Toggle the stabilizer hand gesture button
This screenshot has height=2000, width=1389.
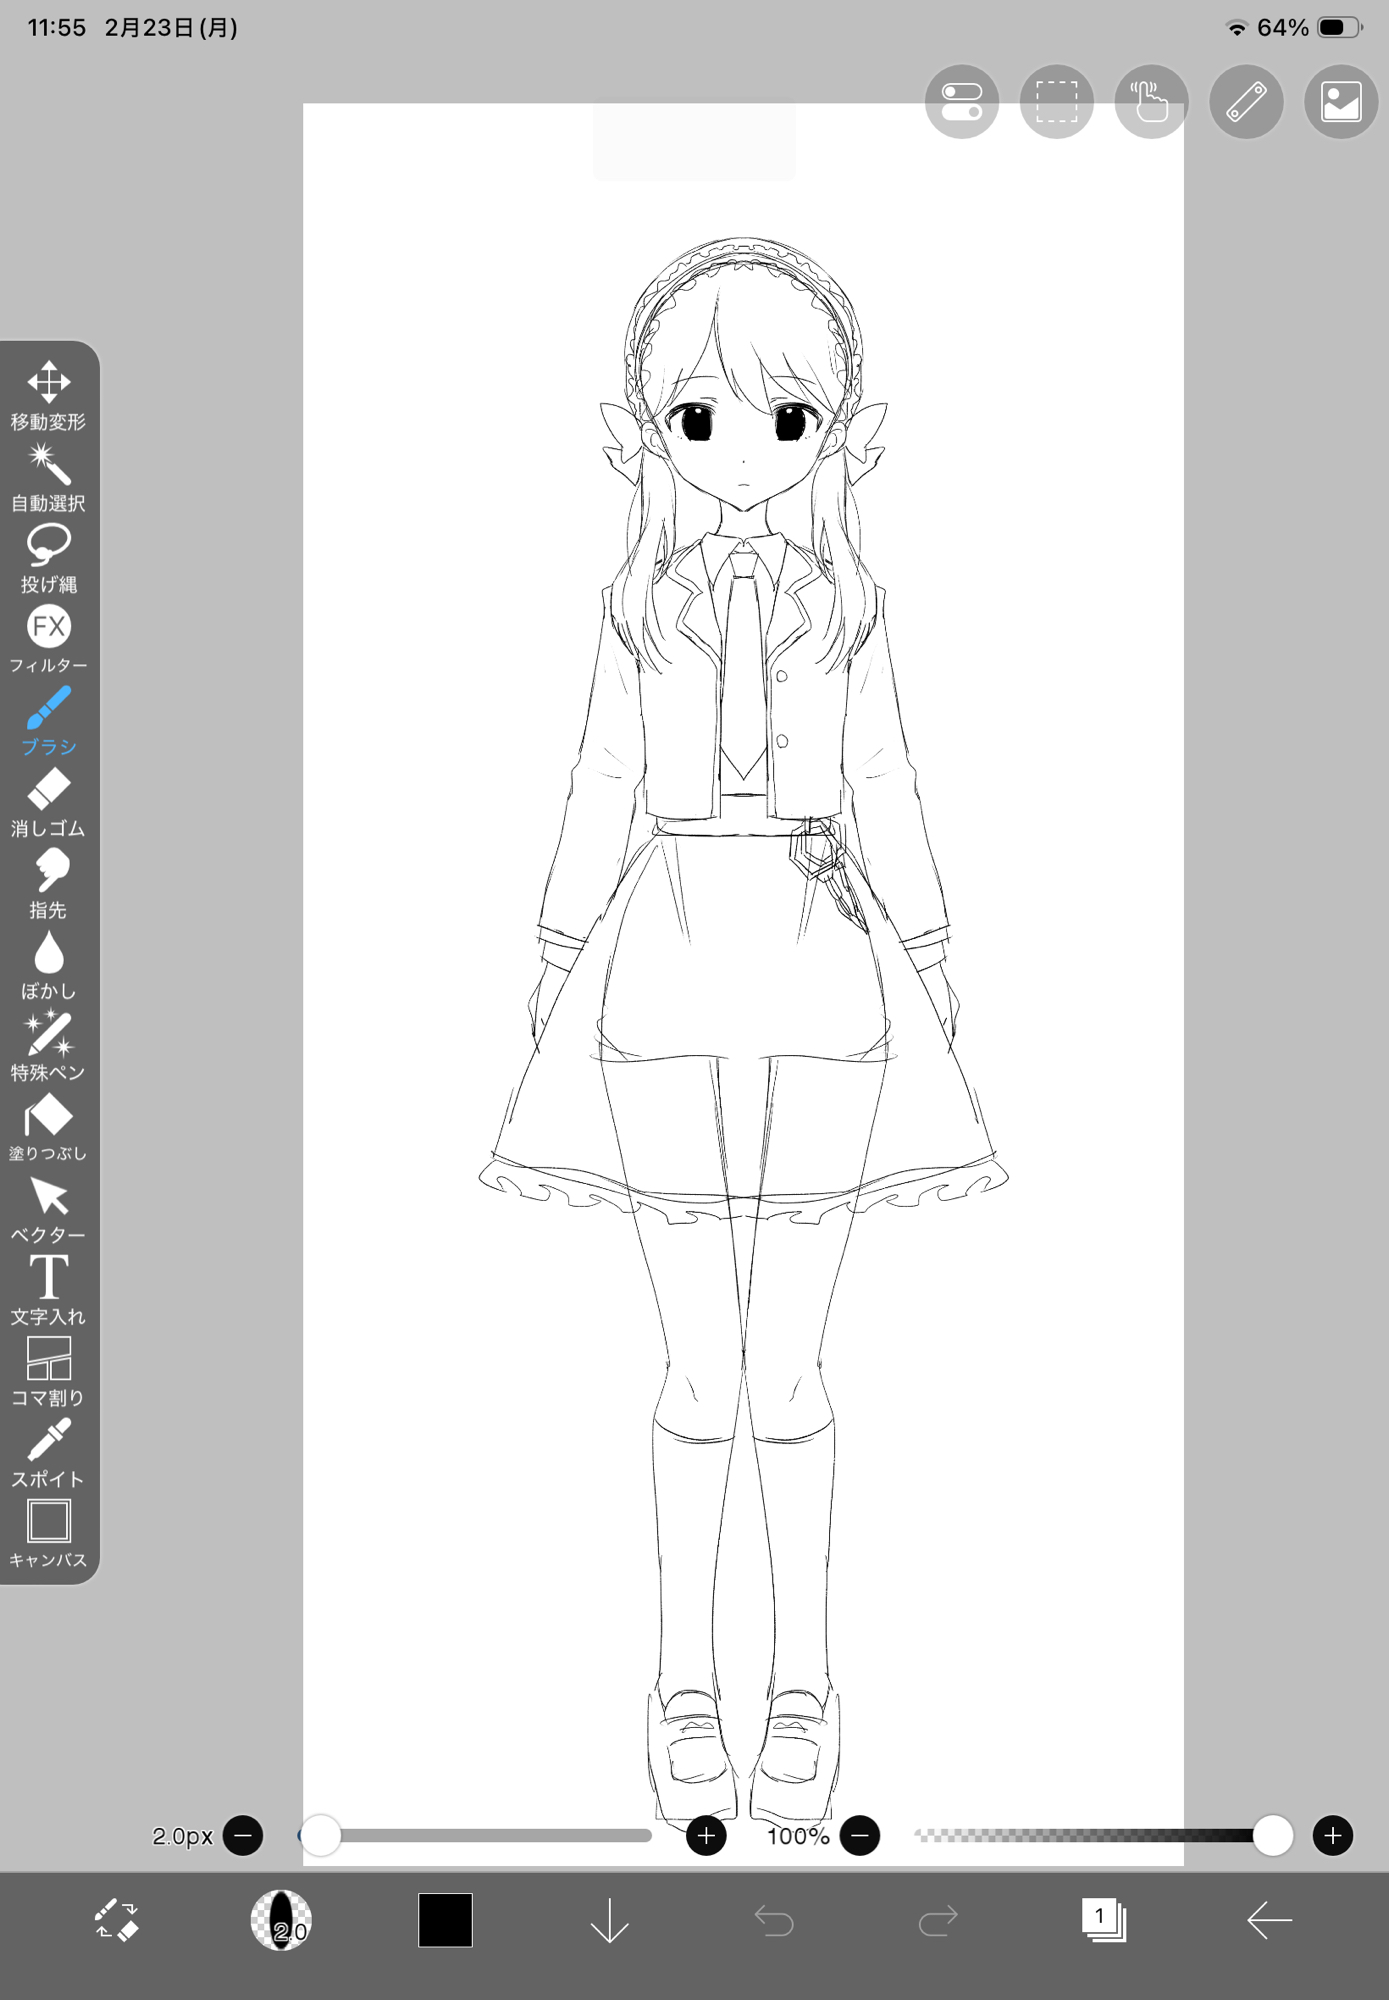tap(1151, 102)
